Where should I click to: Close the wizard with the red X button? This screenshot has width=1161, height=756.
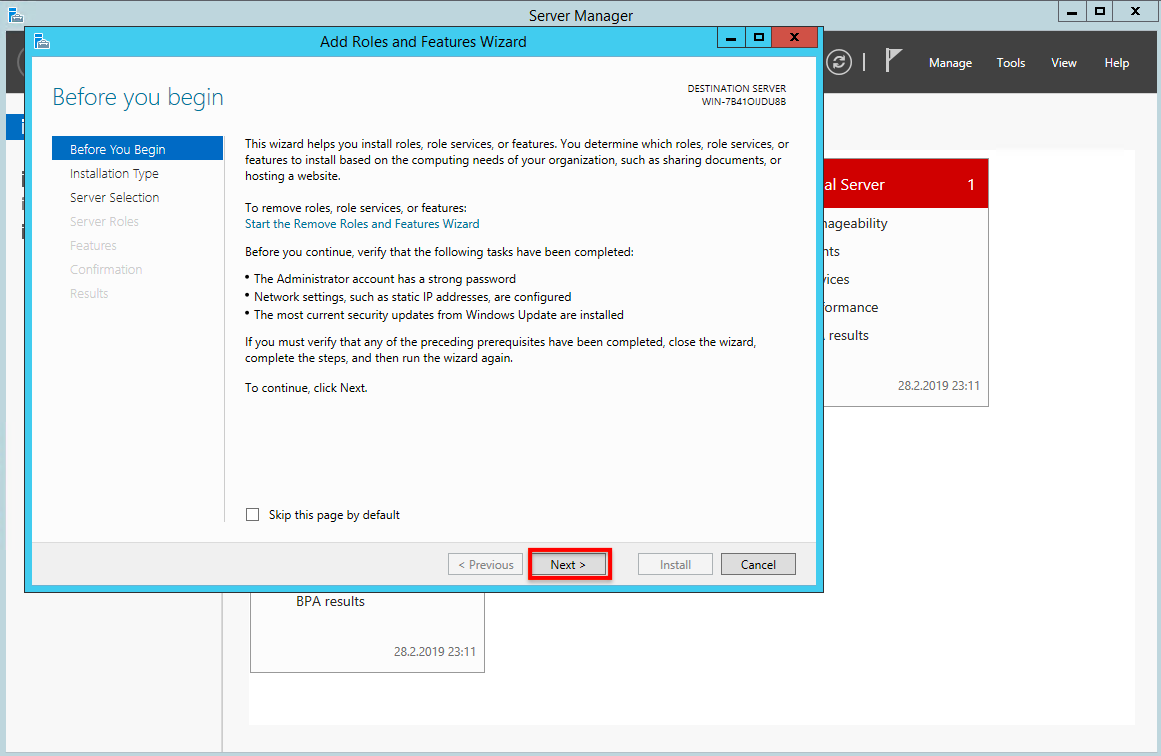coord(794,38)
